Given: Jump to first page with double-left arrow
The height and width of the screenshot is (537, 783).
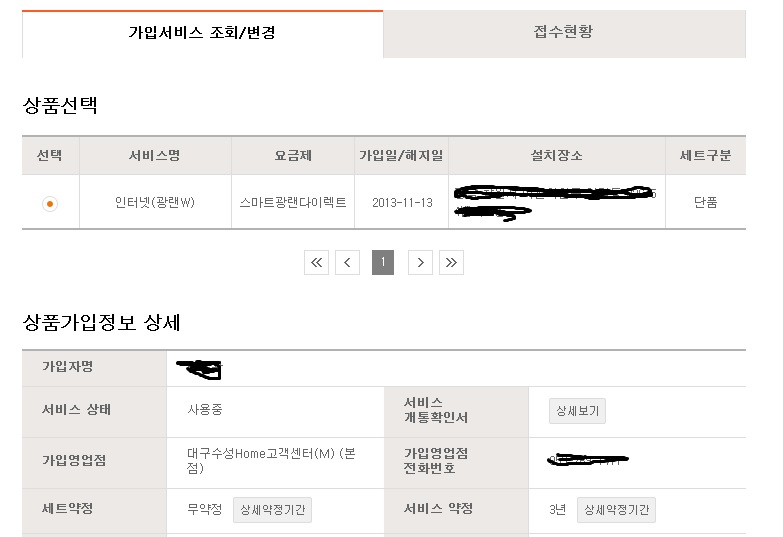Looking at the screenshot, I should 316,263.
